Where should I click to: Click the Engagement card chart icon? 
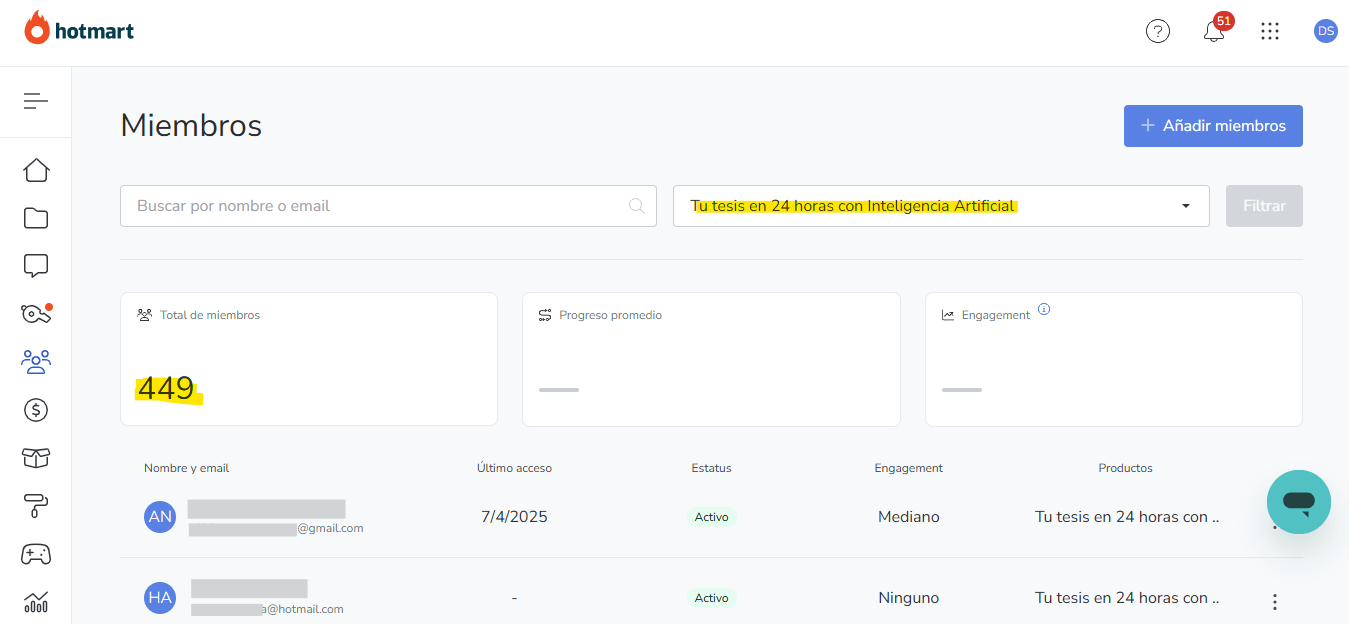point(948,315)
